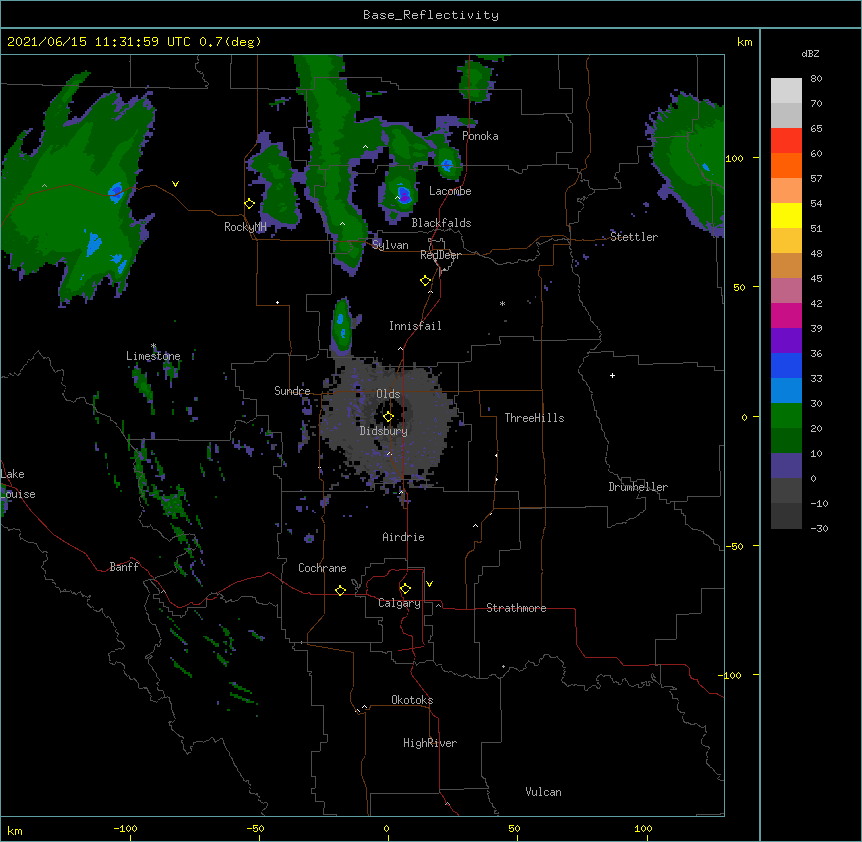
Task: Click the asterisk marker just above Limestone
Action: [153, 346]
